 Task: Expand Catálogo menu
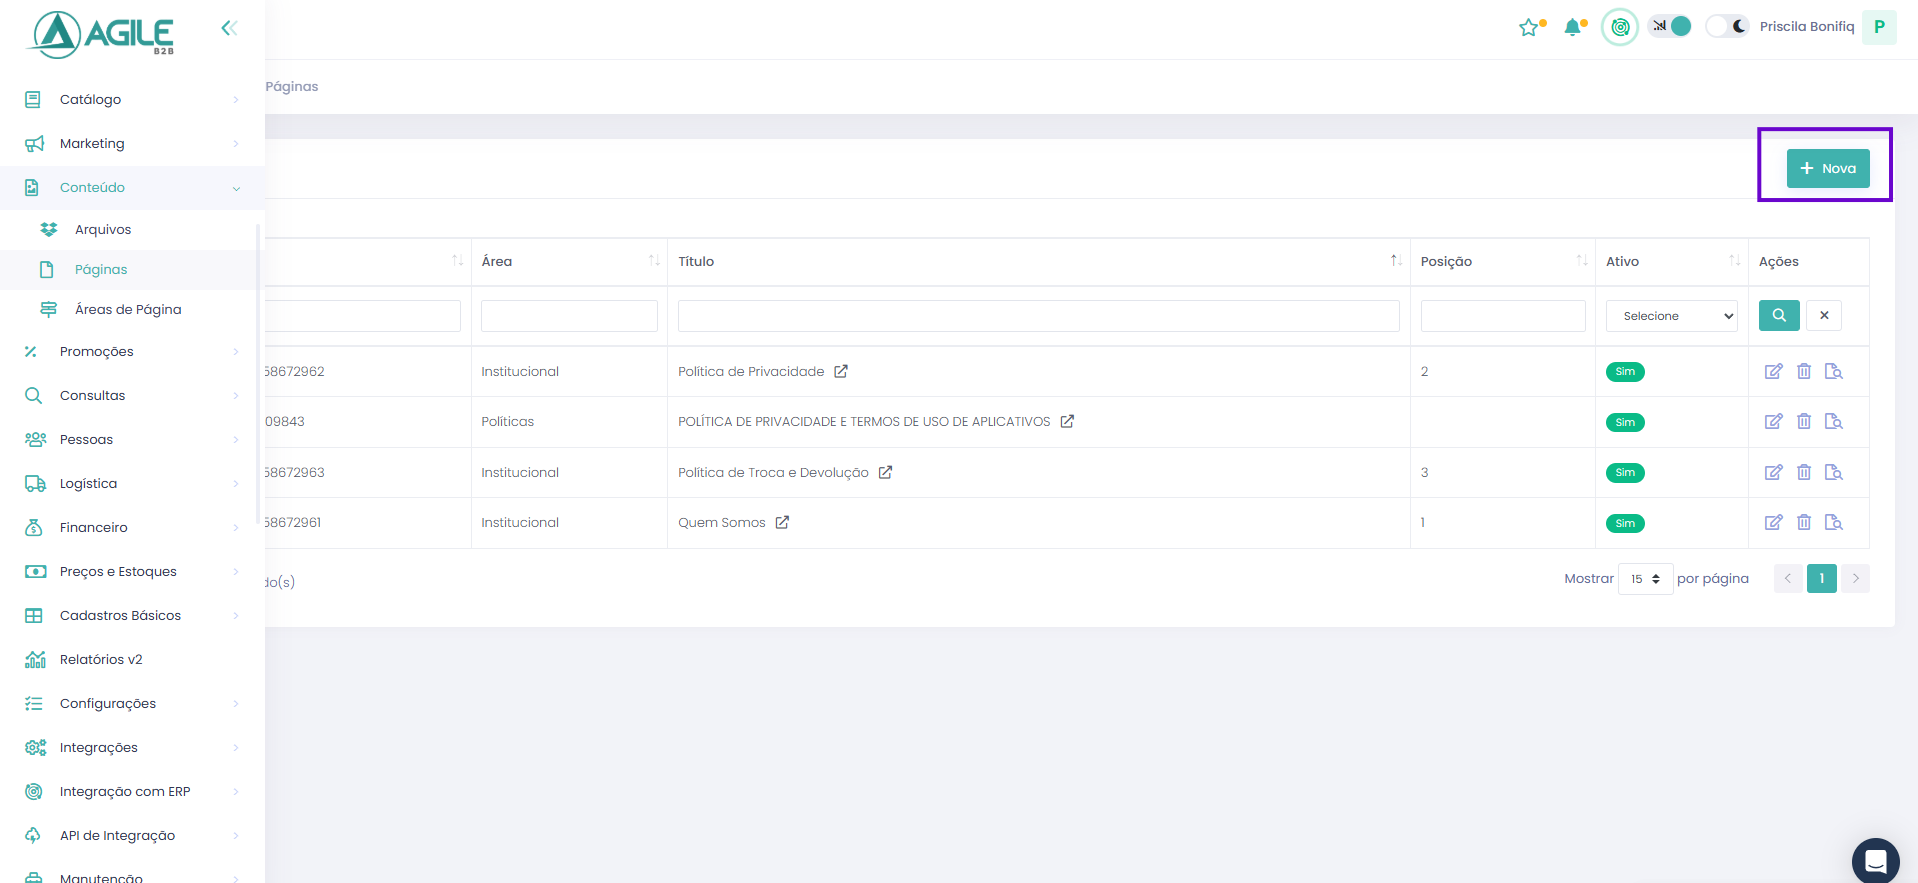[132, 99]
